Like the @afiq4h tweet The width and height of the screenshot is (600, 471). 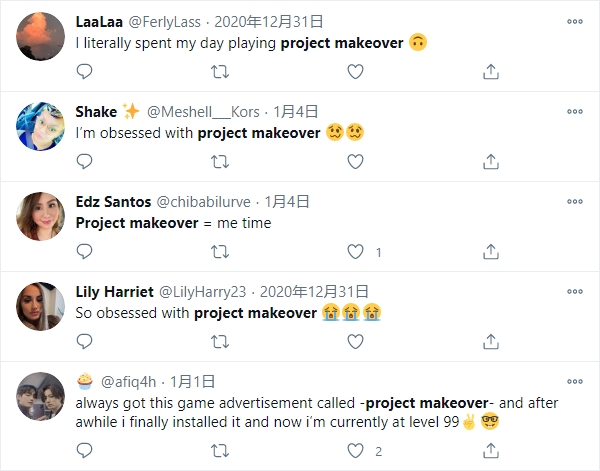tap(355, 451)
